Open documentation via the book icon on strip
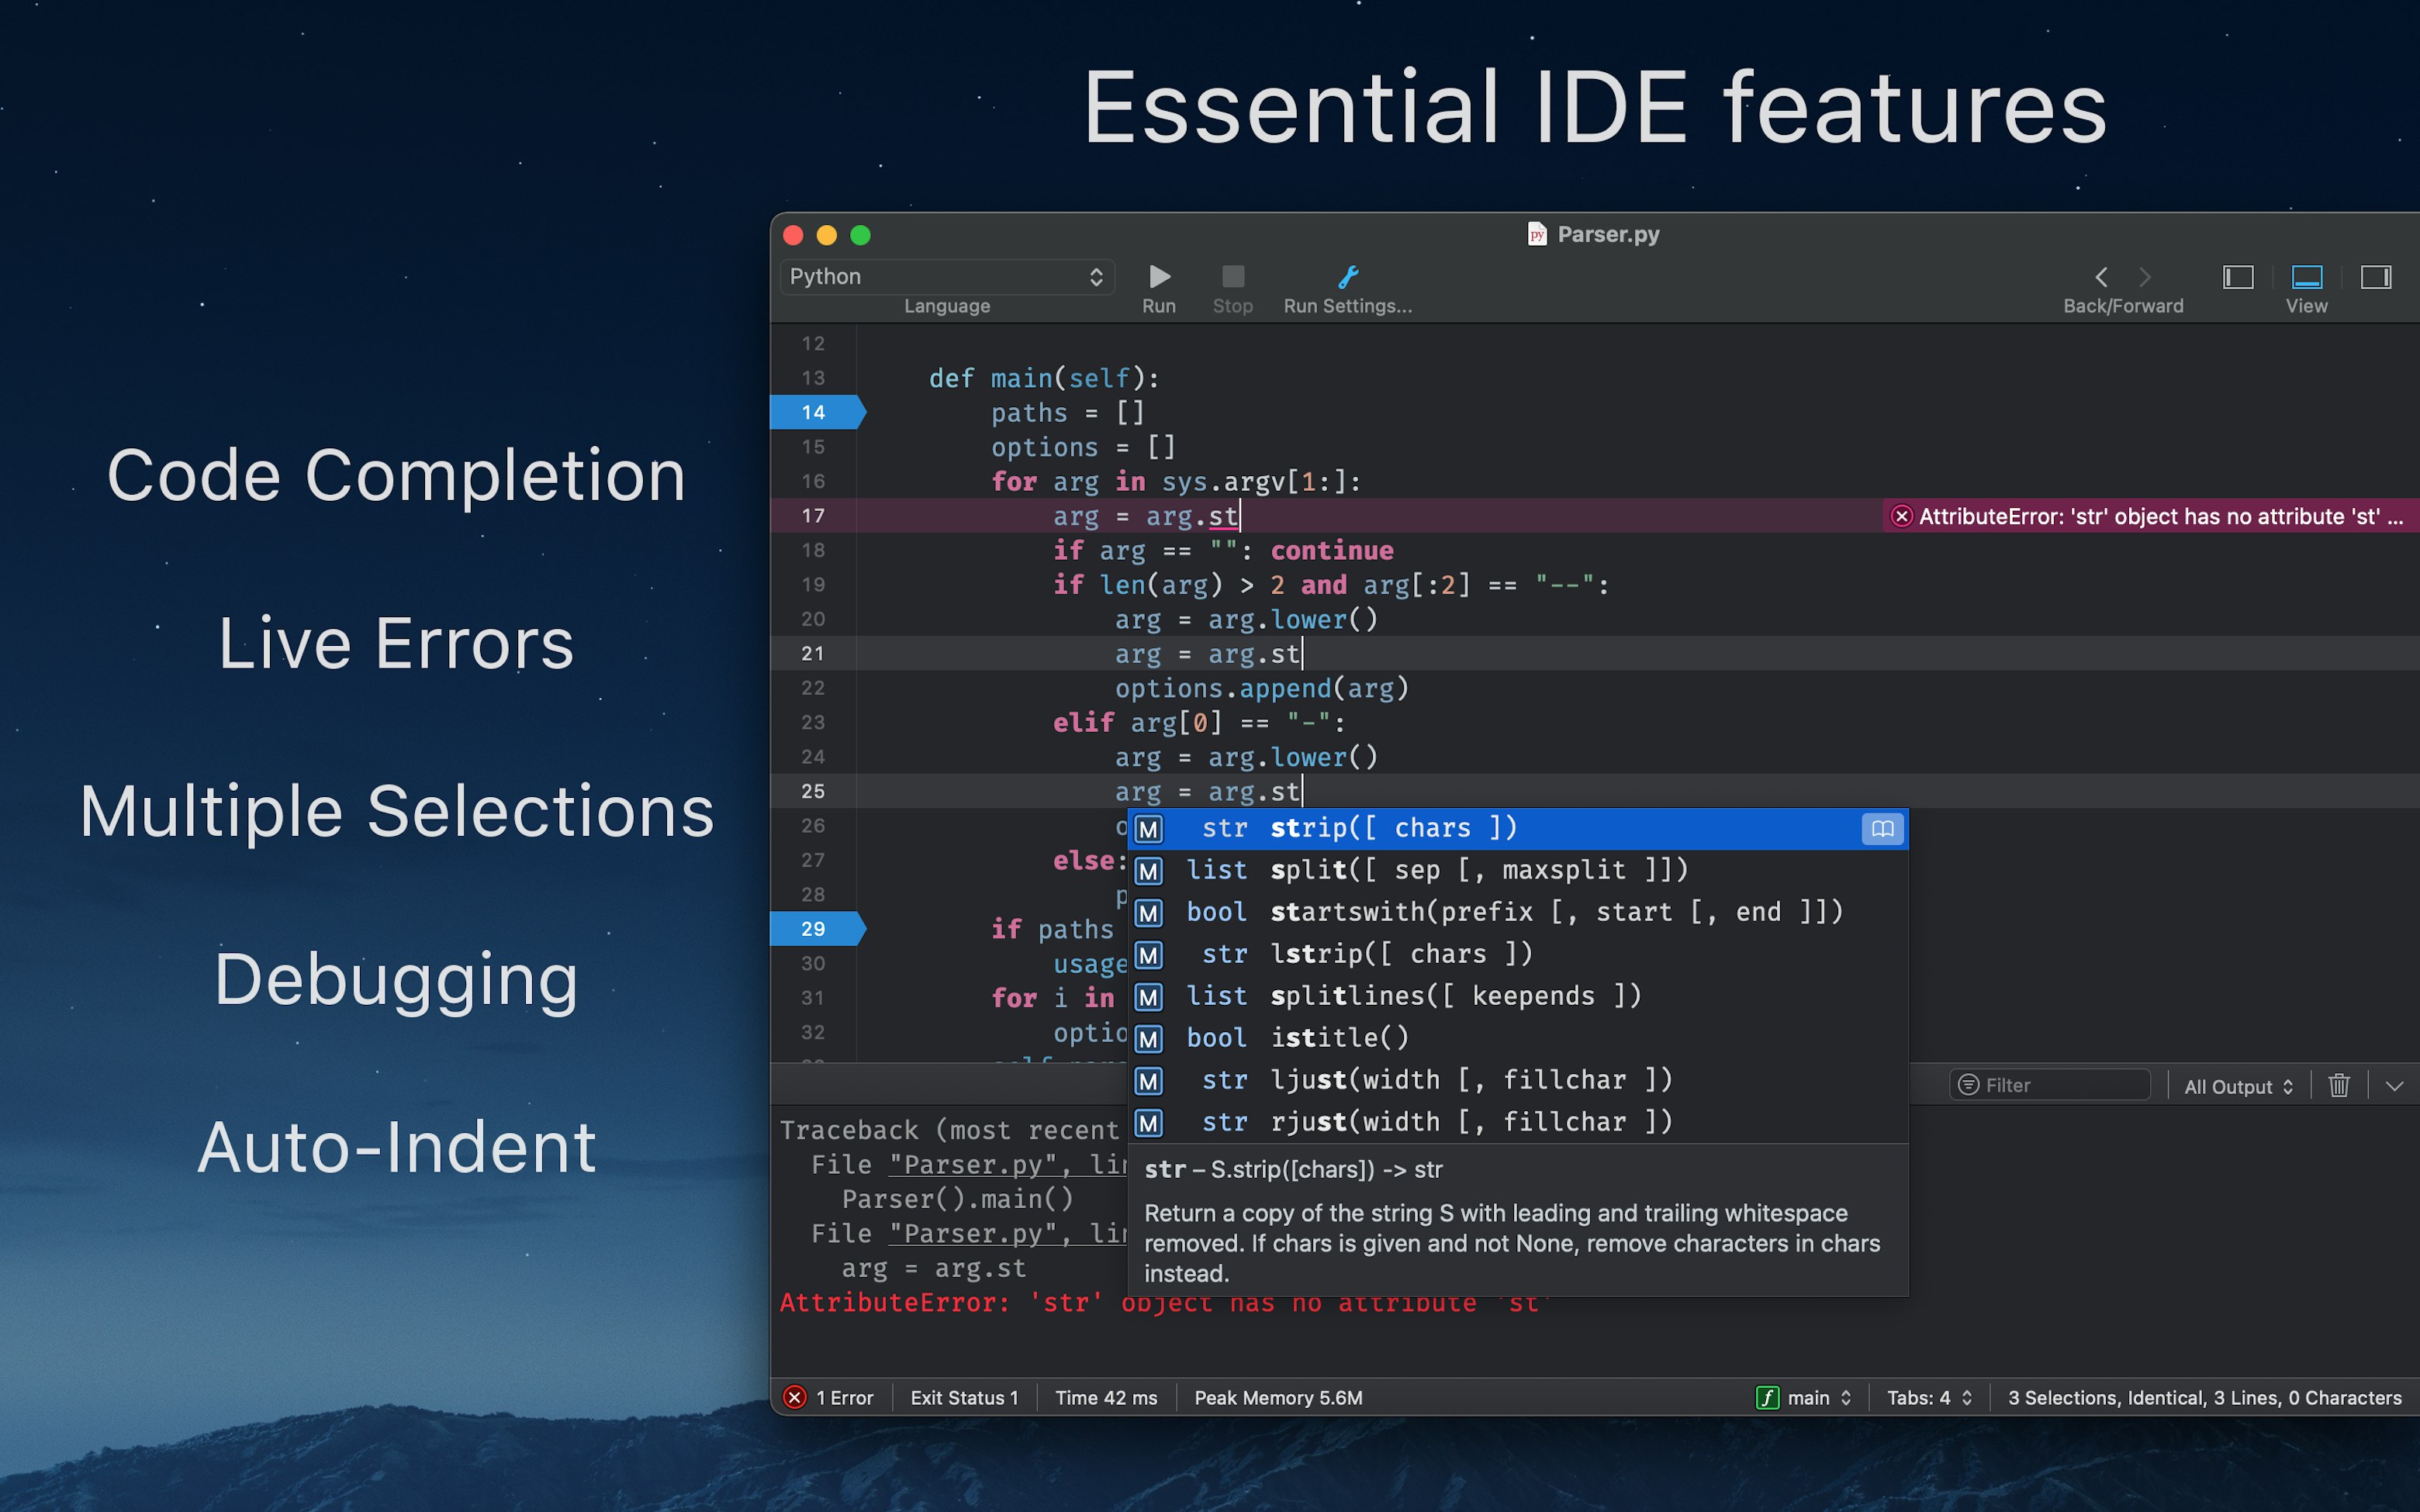The height and width of the screenshot is (1512, 2420). pos(1881,828)
